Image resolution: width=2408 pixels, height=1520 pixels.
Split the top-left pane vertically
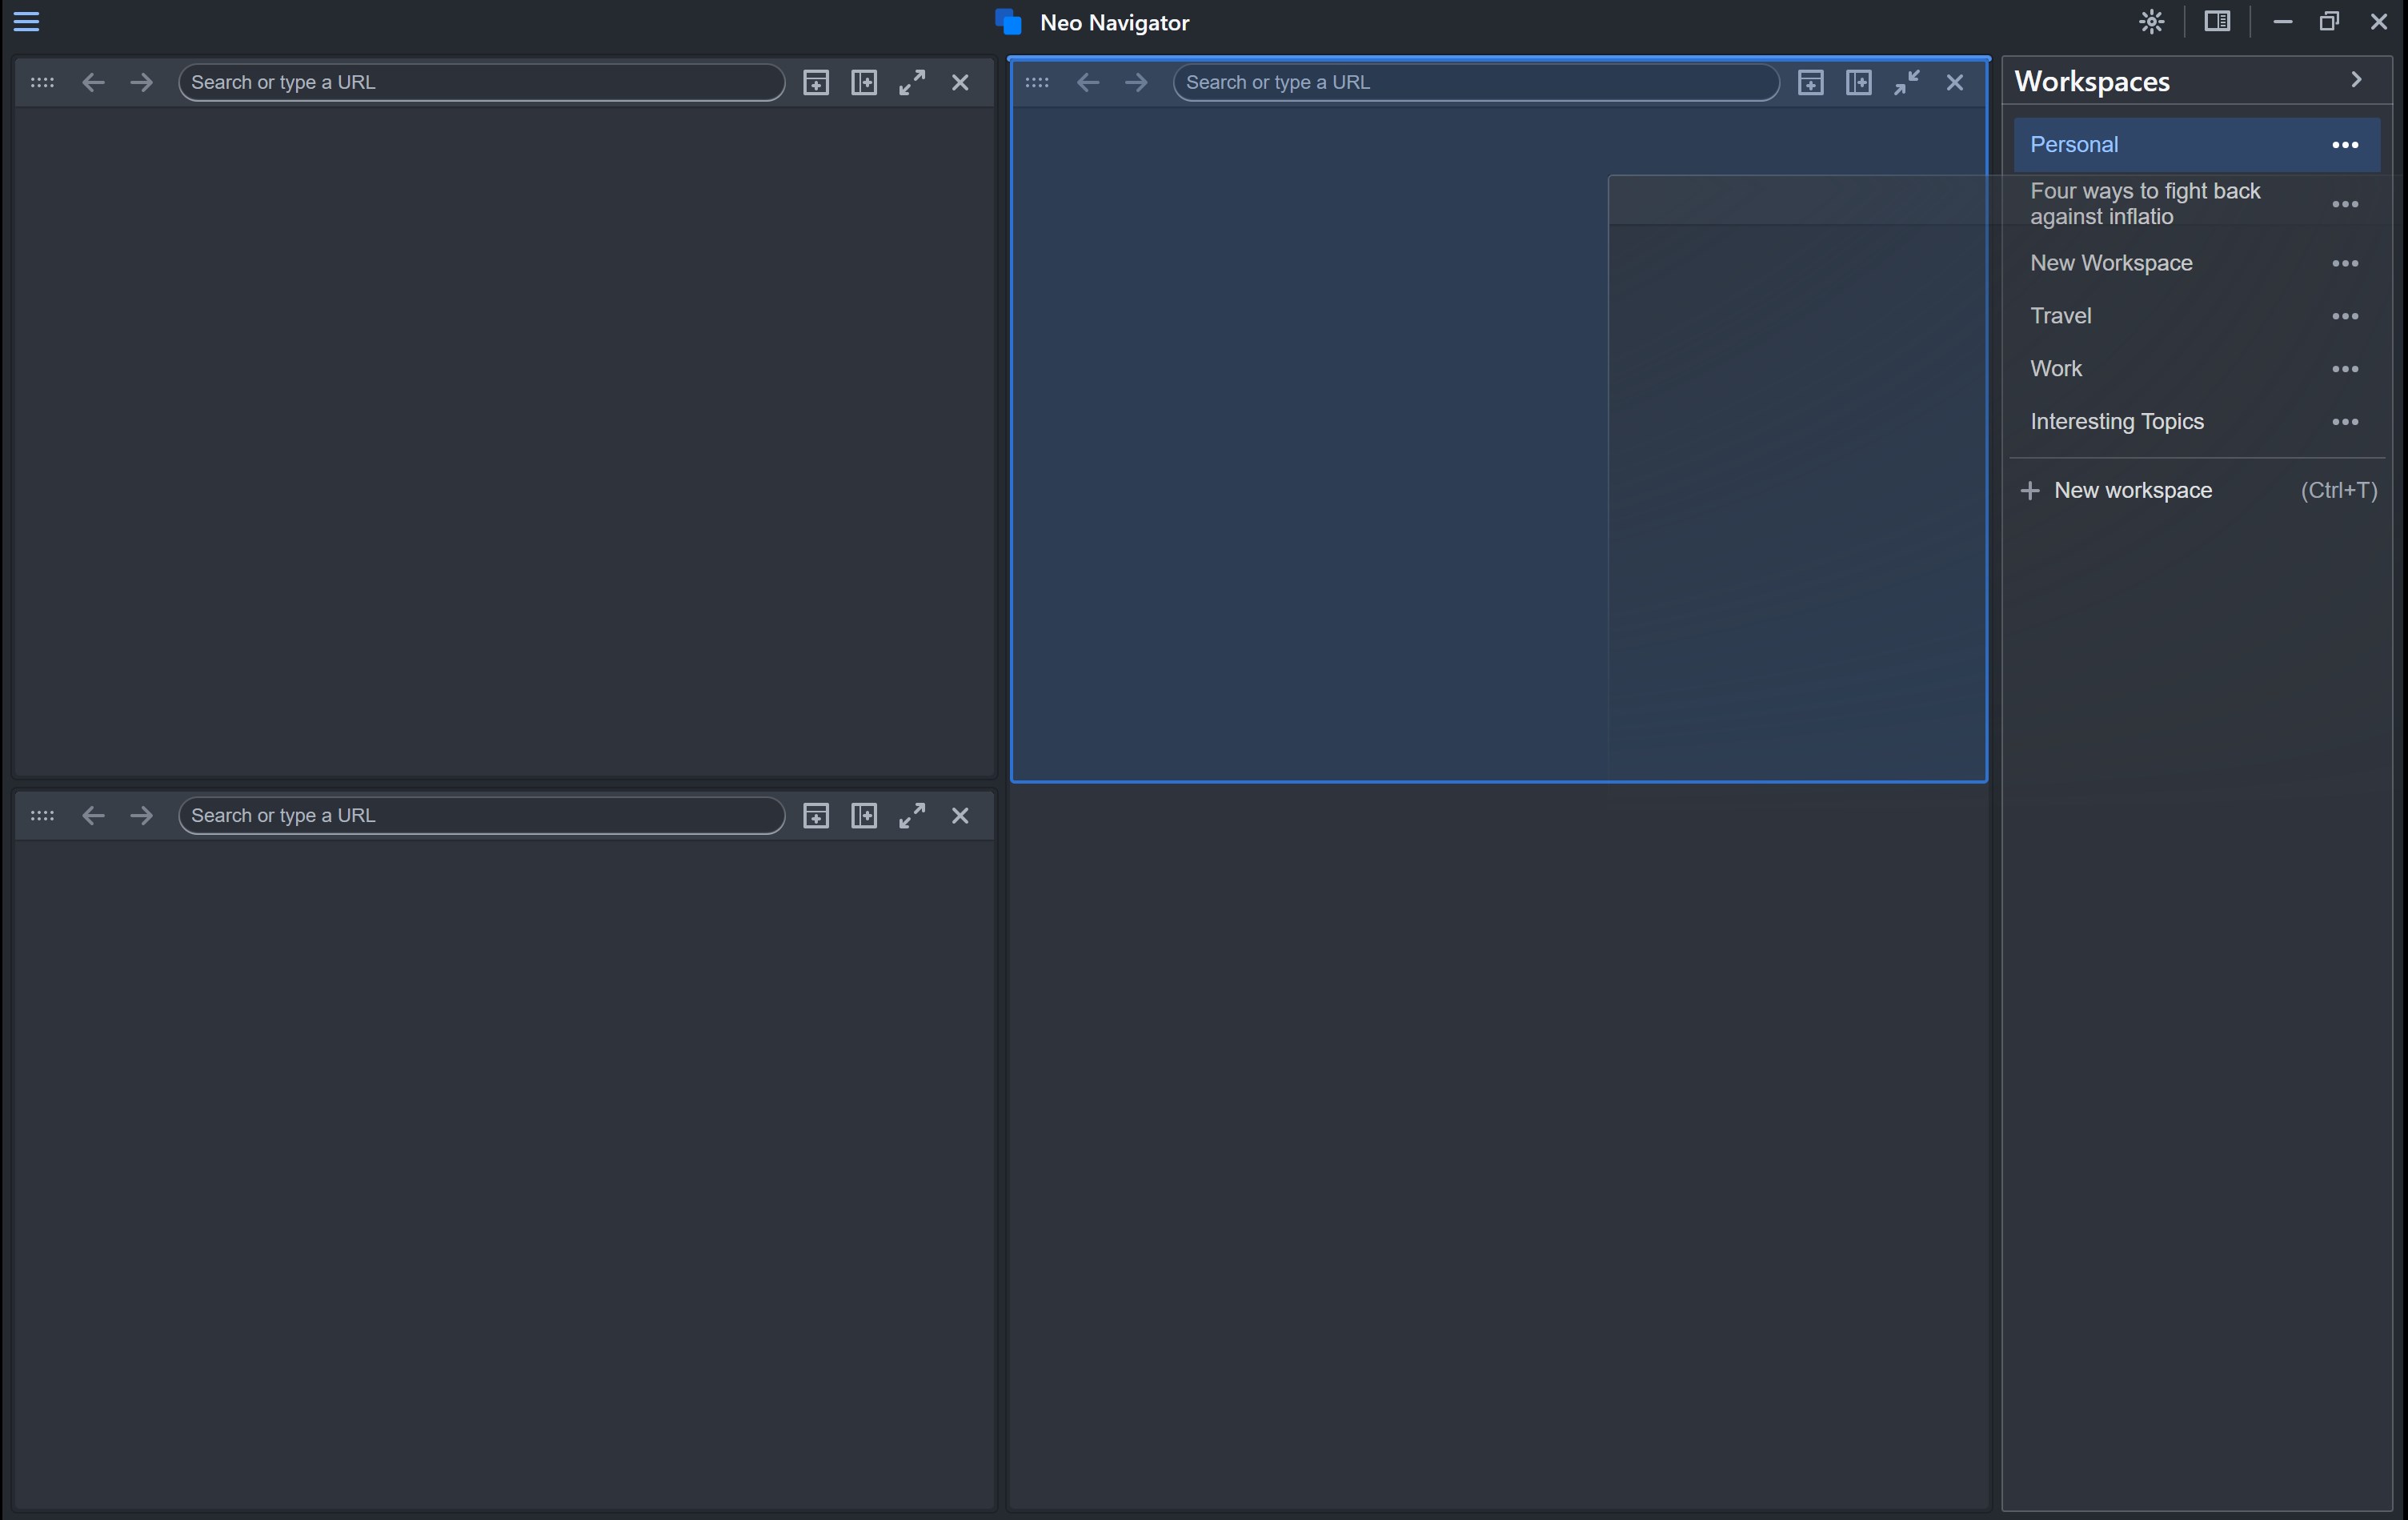click(864, 83)
